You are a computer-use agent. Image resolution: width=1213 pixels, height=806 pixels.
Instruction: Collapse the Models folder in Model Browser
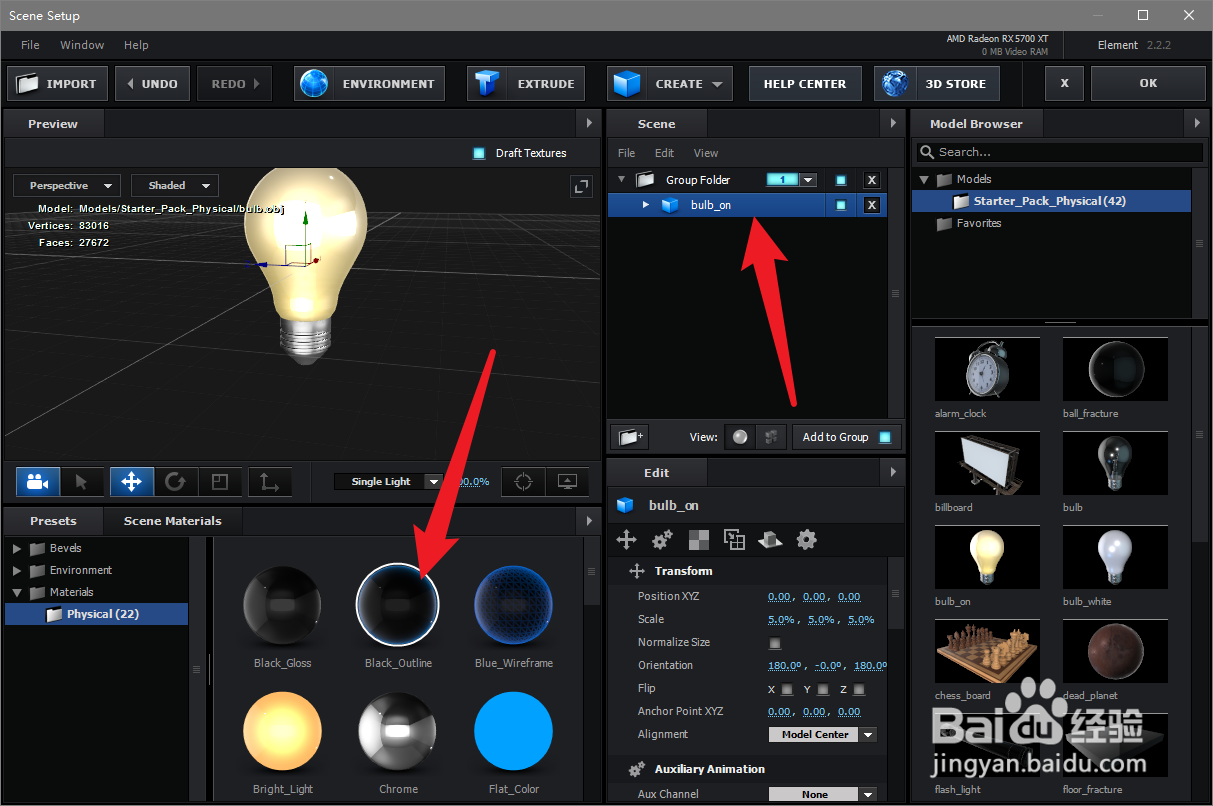pos(924,180)
